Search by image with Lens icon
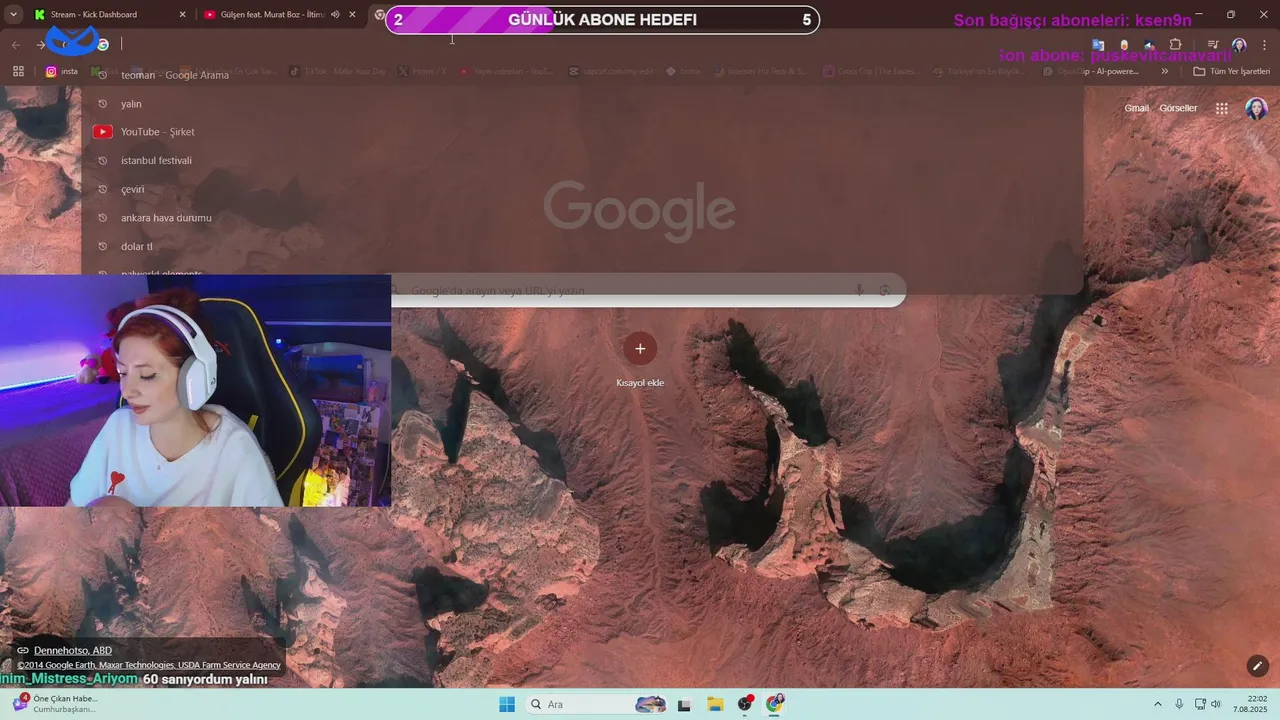The image size is (1280, 720). tap(884, 290)
